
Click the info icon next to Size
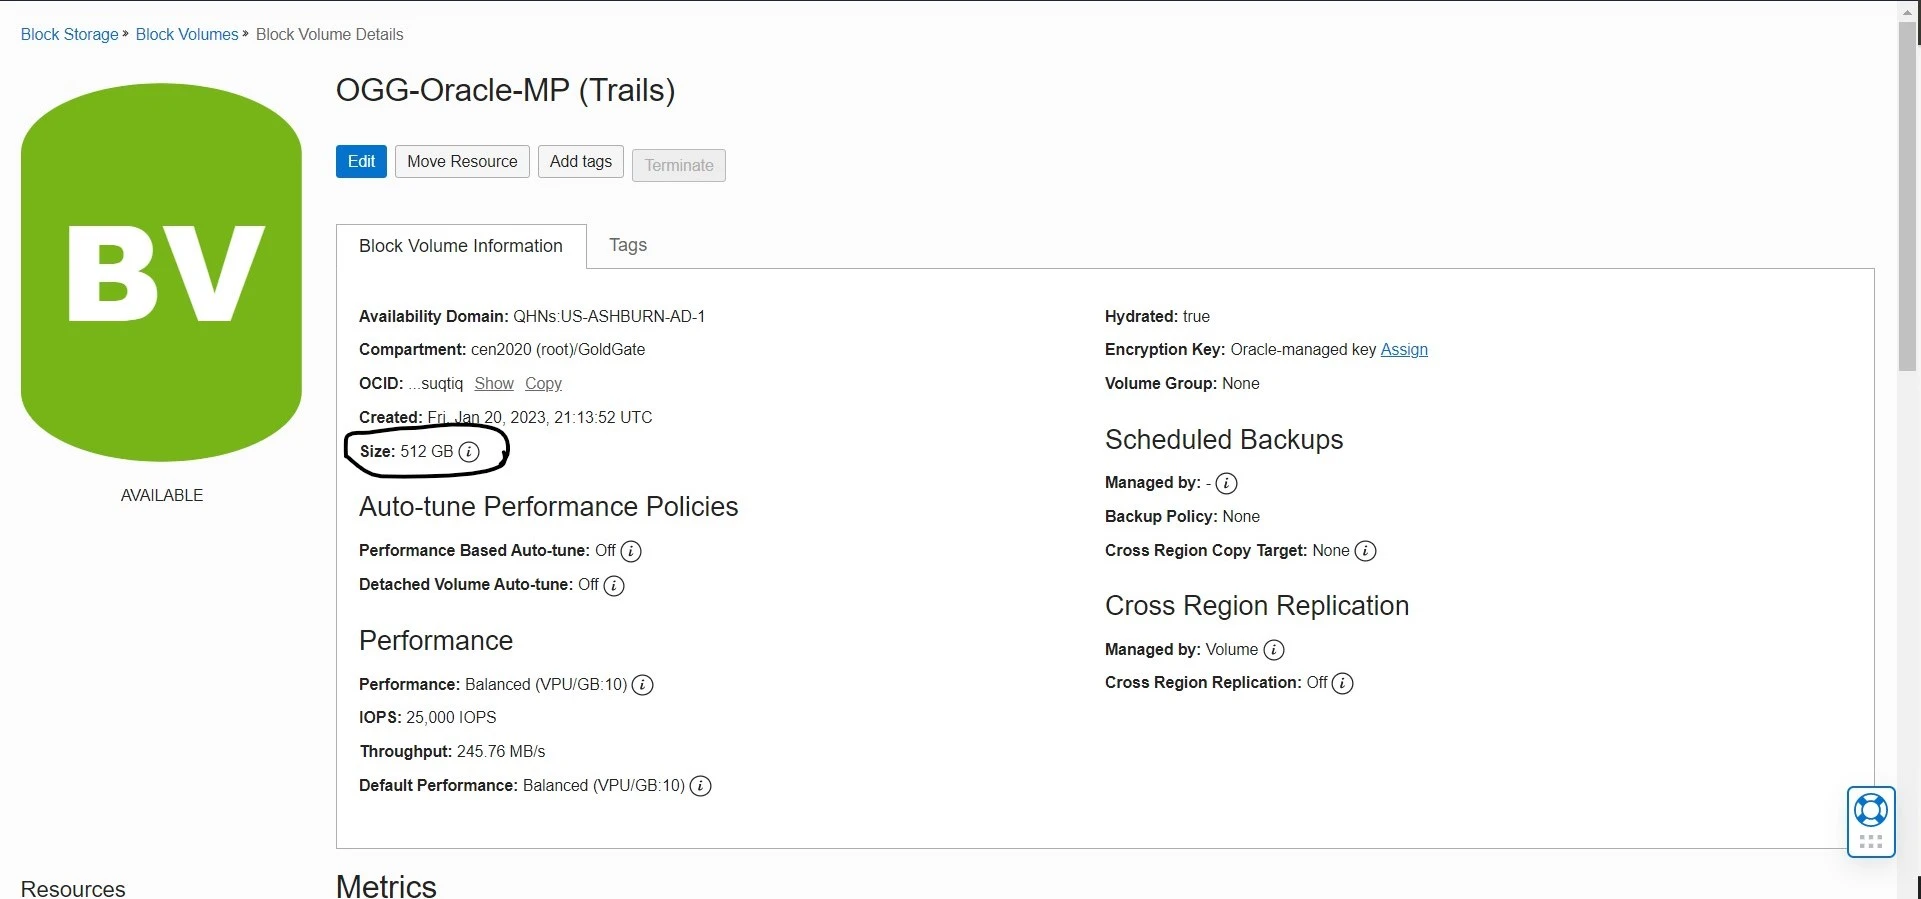click(x=469, y=452)
